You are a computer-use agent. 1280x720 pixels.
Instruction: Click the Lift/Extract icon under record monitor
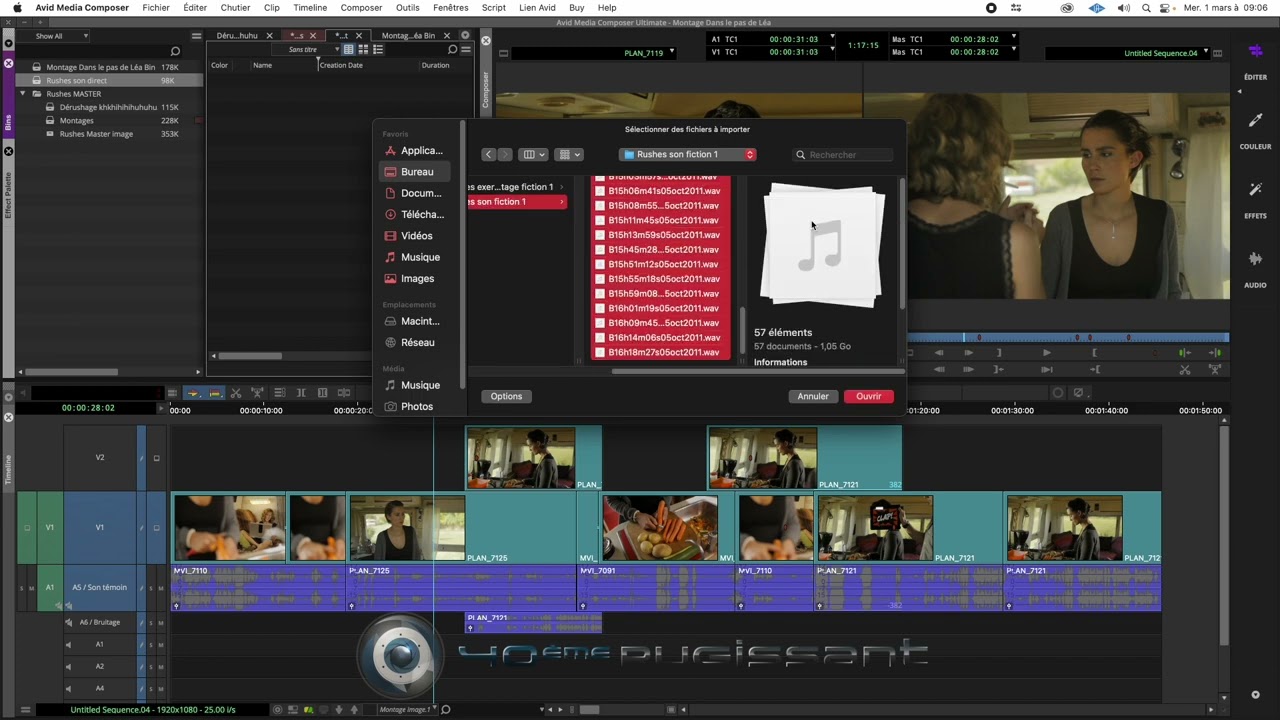point(1215,369)
